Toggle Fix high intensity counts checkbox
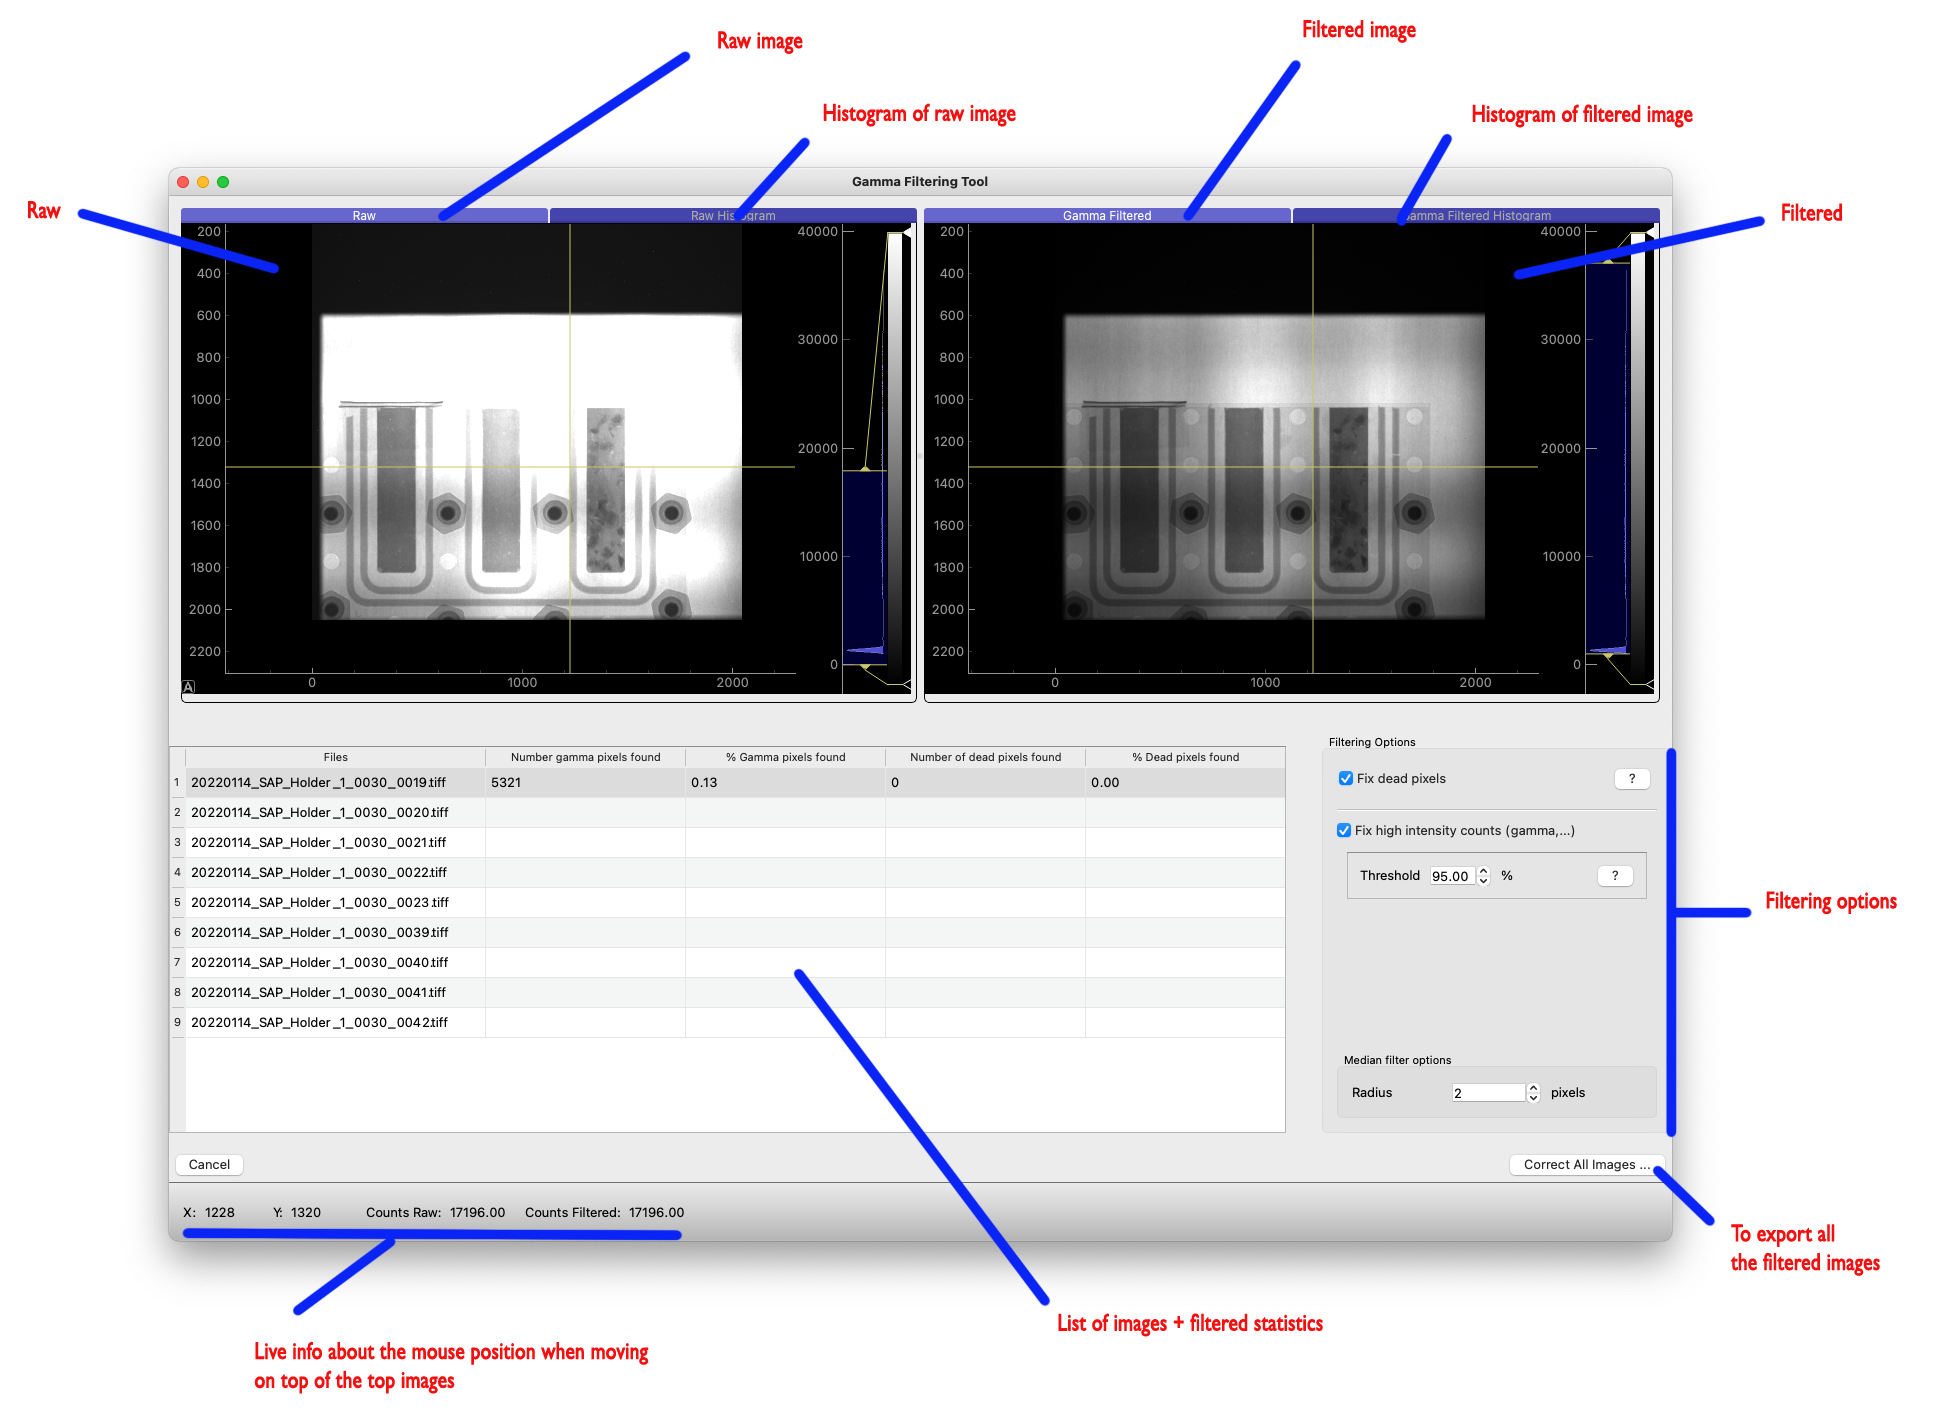This screenshot has height=1411, width=1949. tap(1344, 831)
